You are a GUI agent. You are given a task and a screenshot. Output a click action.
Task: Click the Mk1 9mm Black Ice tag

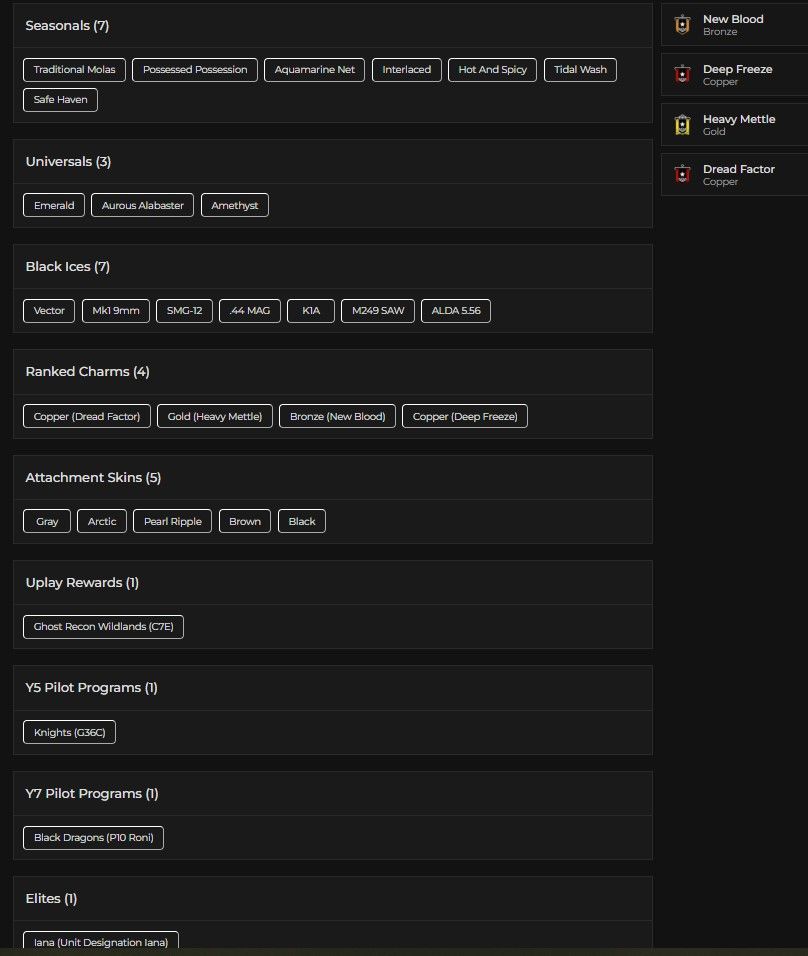click(116, 311)
